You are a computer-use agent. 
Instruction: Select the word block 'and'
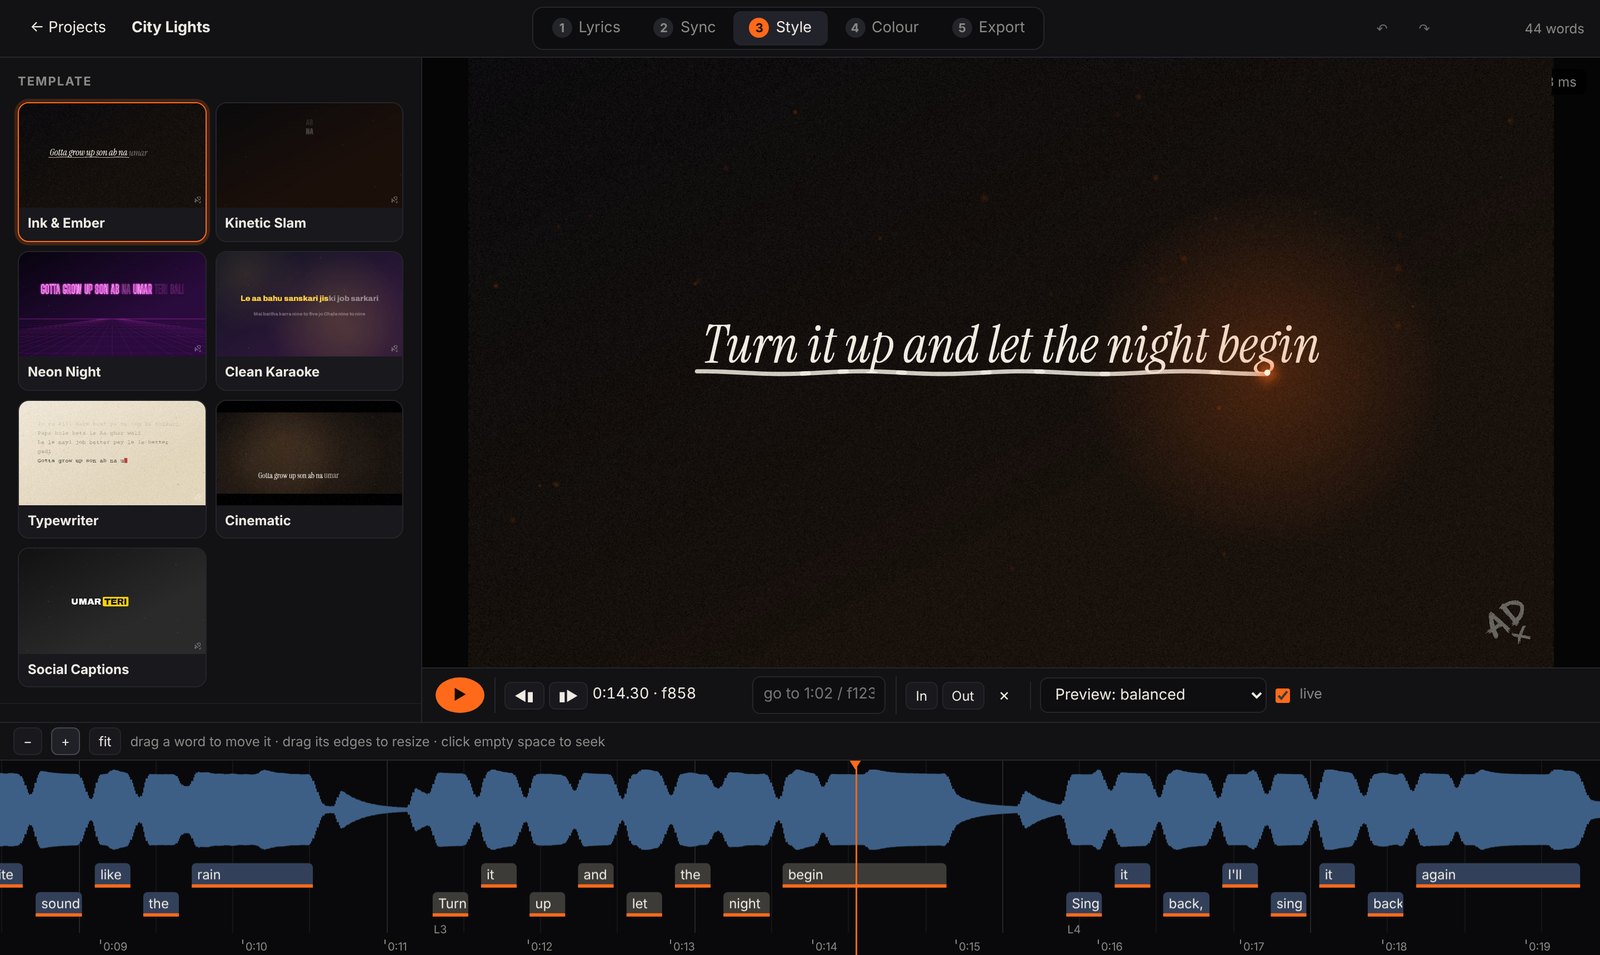tap(595, 875)
